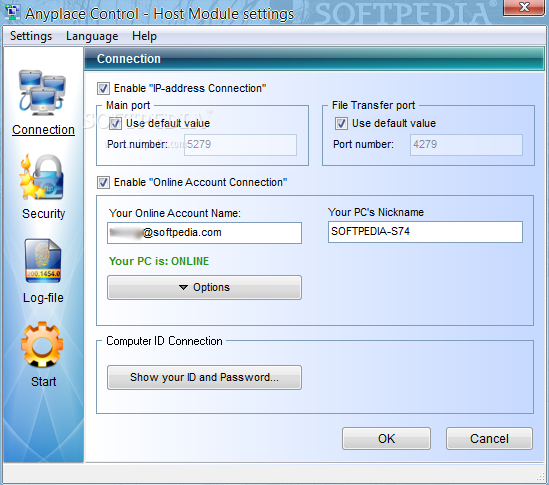Select the Security label in sidebar

pyautogui.click(x=43, y=214)
